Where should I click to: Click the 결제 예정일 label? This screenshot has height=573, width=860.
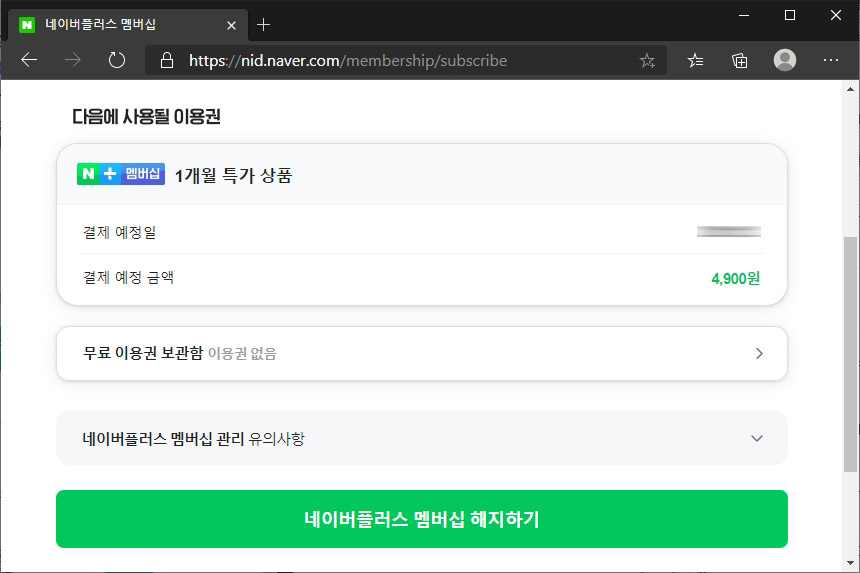point(120,232)
